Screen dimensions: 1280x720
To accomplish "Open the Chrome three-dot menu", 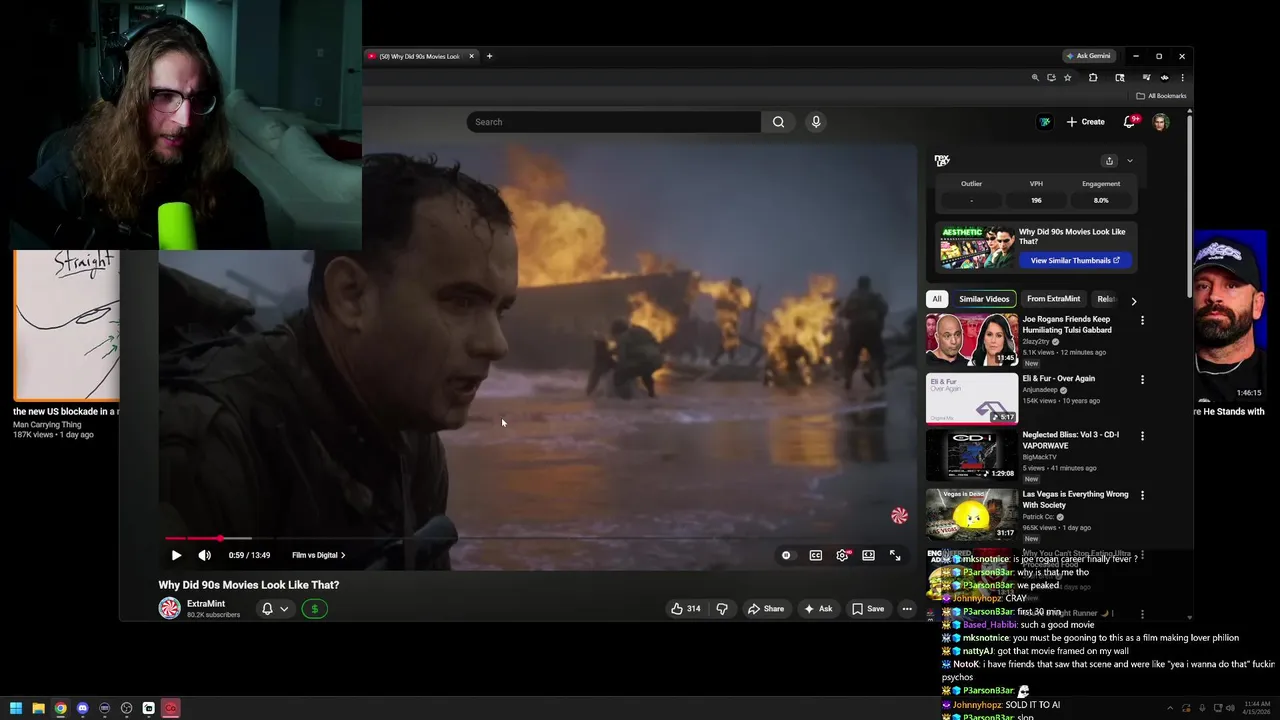I will point(1182,77).
